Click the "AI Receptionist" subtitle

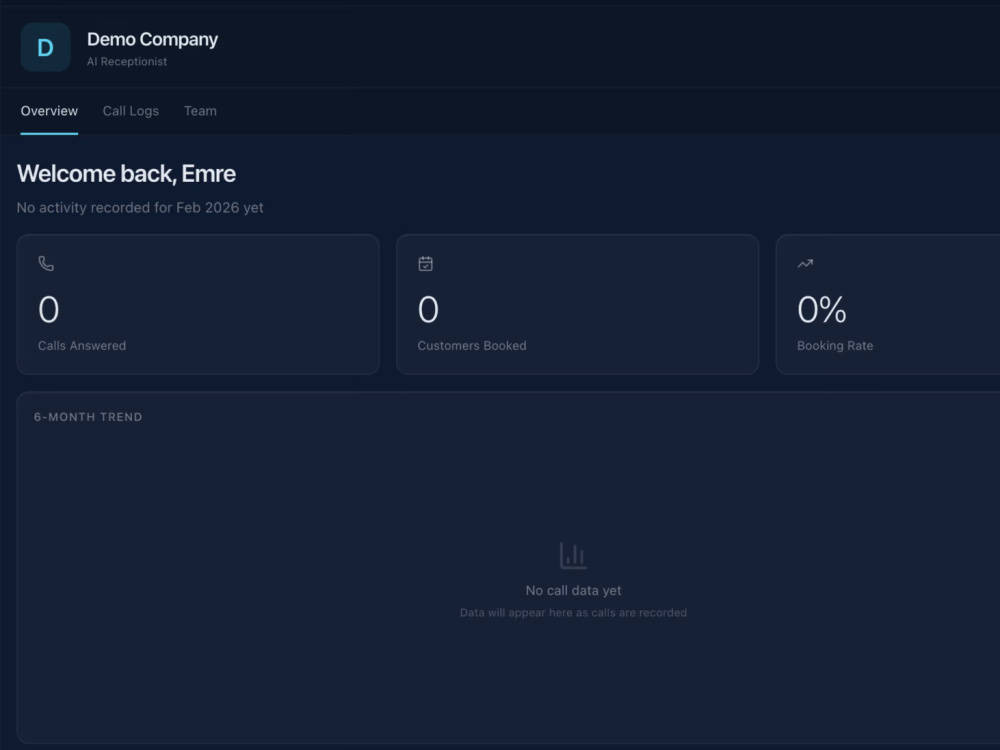point(127,62)
